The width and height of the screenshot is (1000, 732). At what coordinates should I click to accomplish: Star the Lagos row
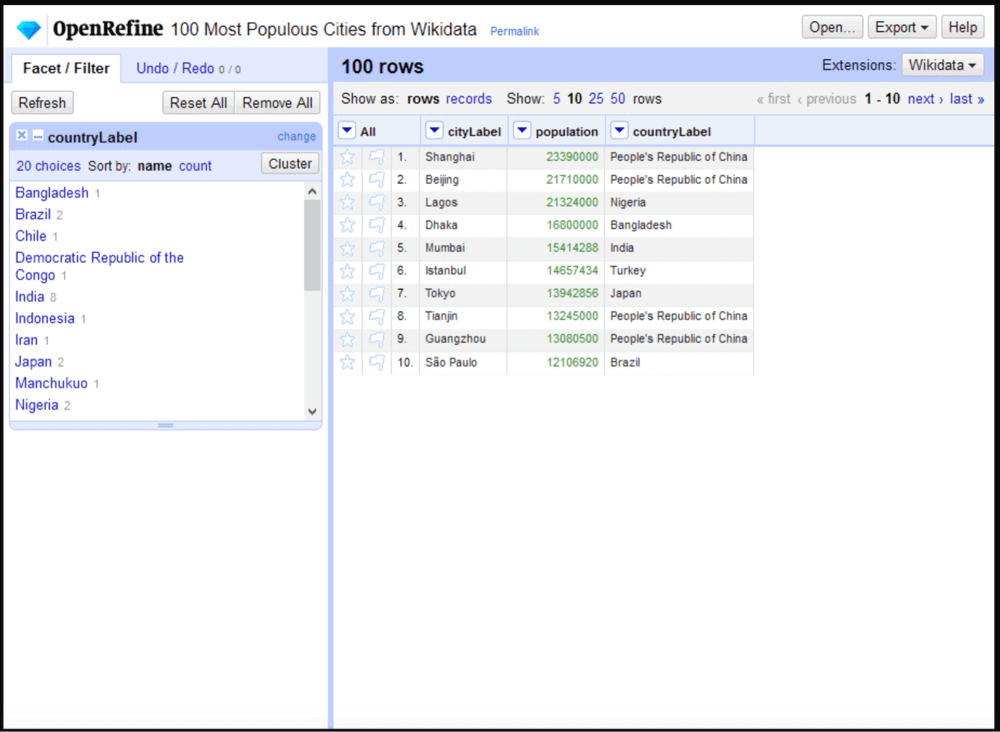(347, 203)
